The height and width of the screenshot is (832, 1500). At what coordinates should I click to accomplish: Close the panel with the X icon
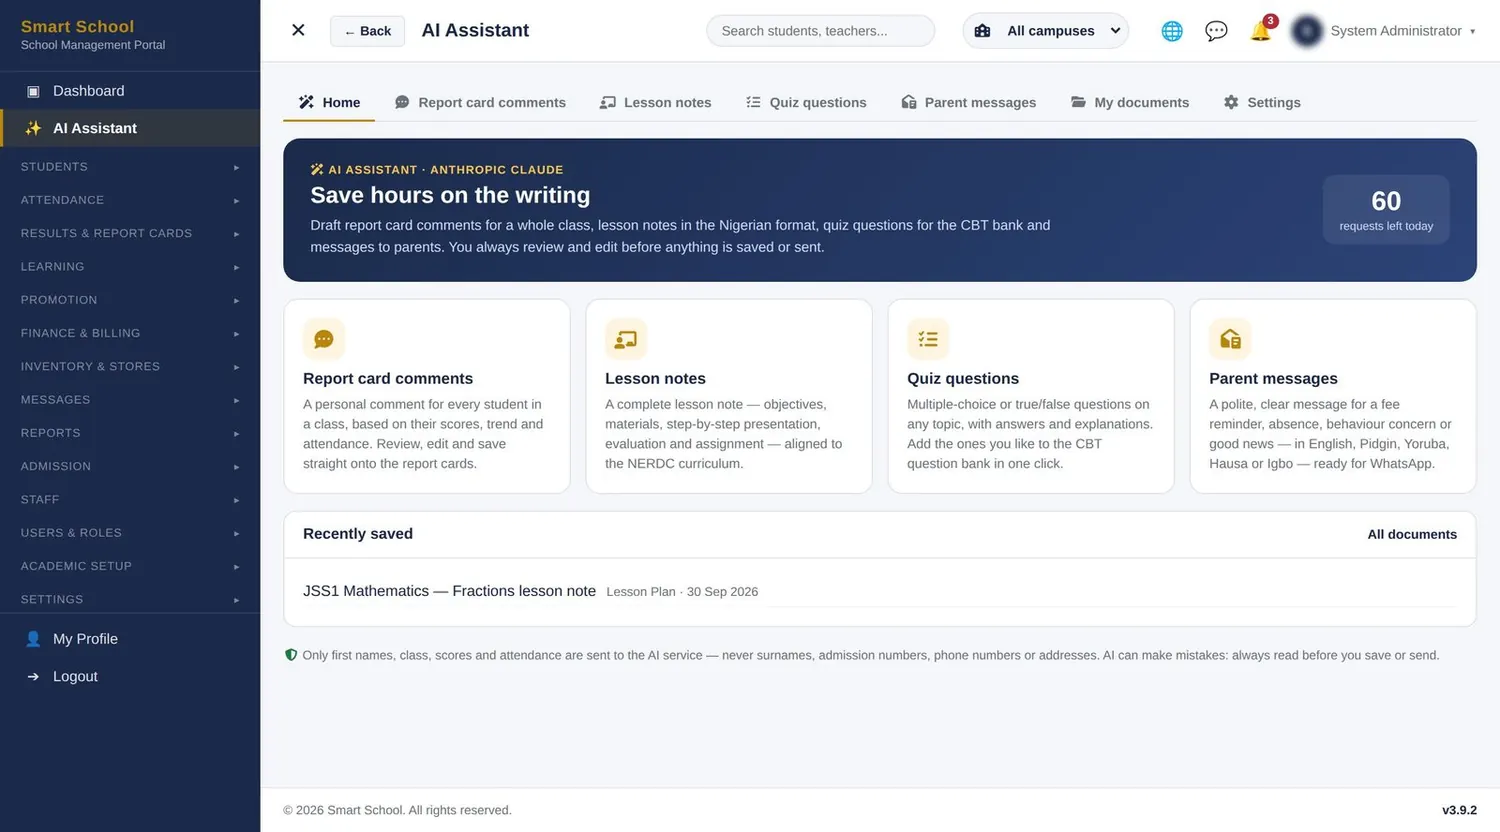[298, 30]
